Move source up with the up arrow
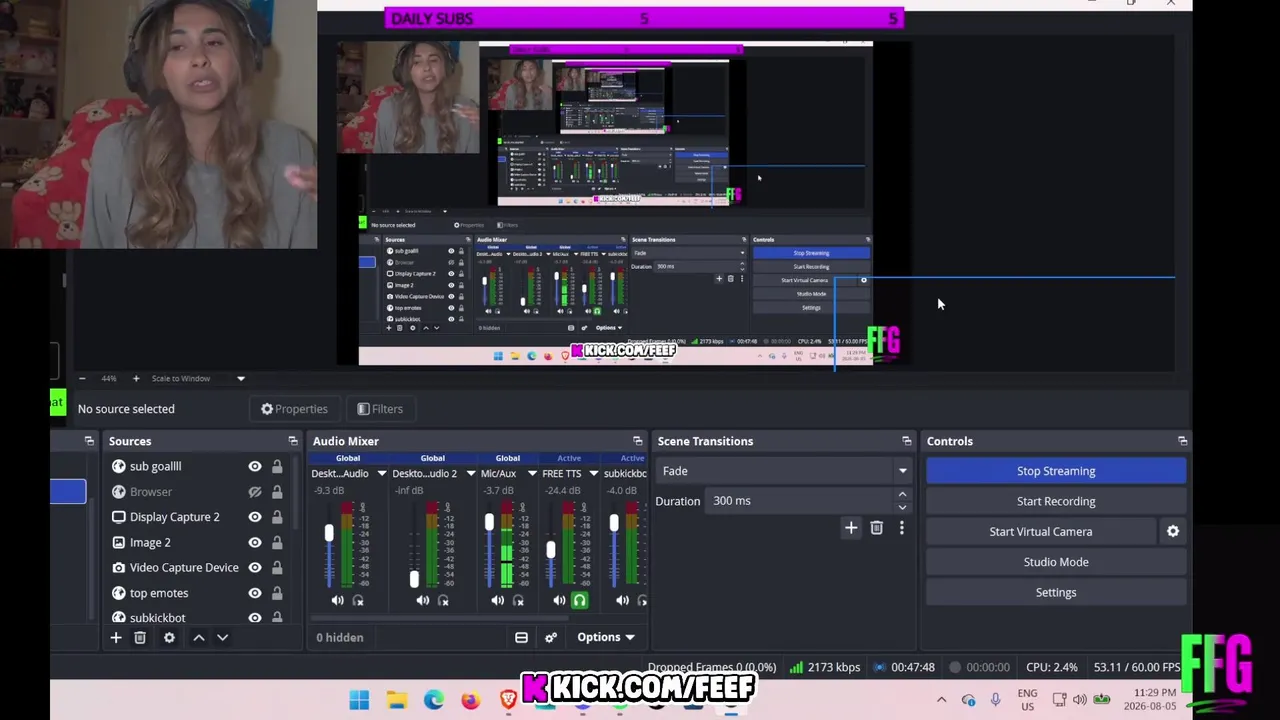The image size is (1280, 720). click(x=198, y=637)
